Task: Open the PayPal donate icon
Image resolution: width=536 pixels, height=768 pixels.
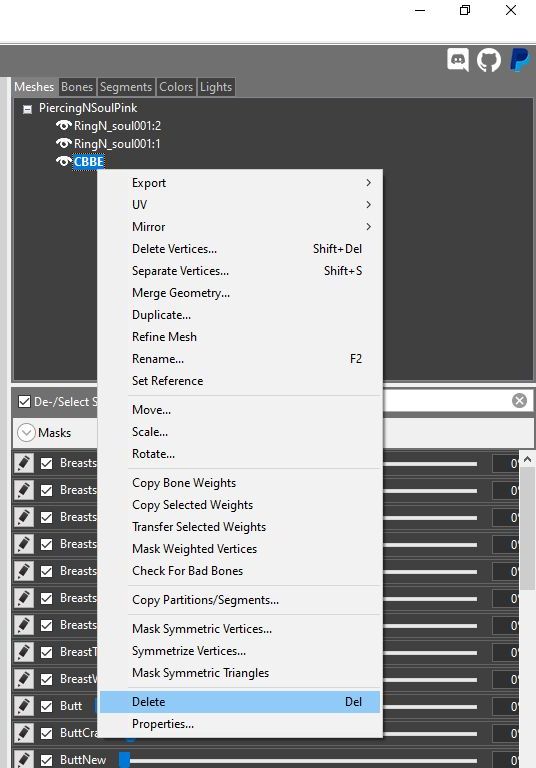Action: coord(519,60)
